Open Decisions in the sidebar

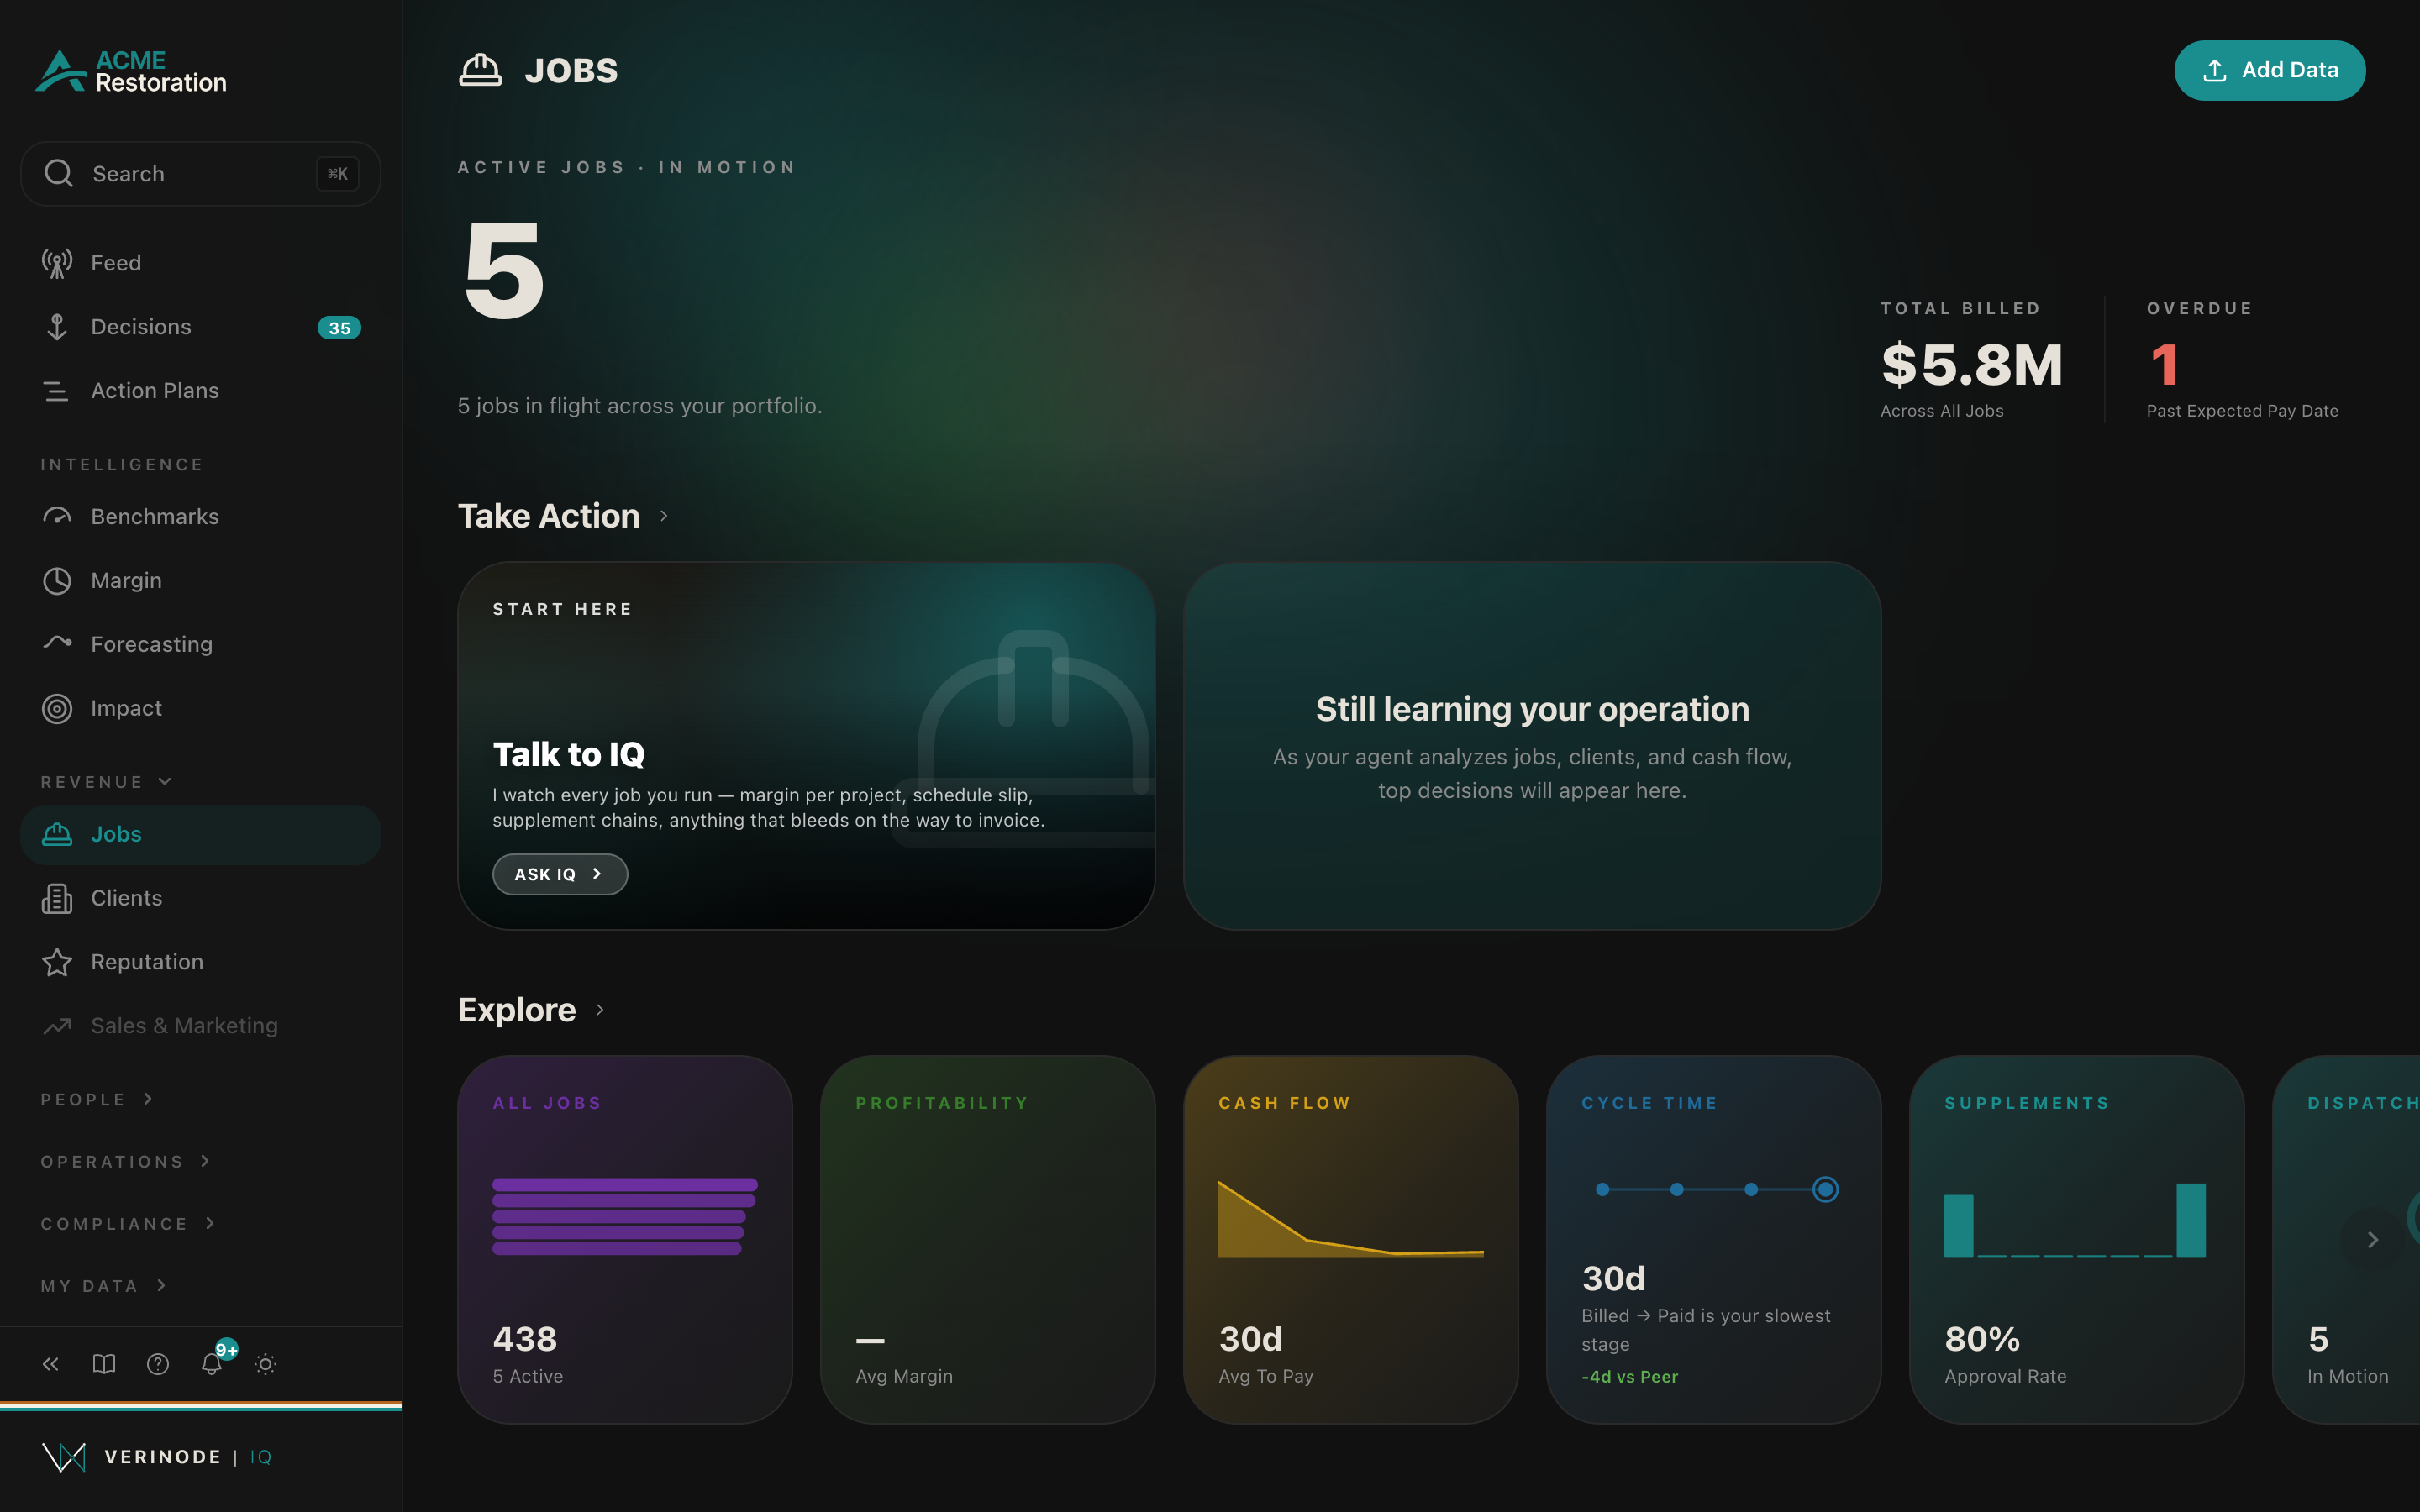[200, 327]
